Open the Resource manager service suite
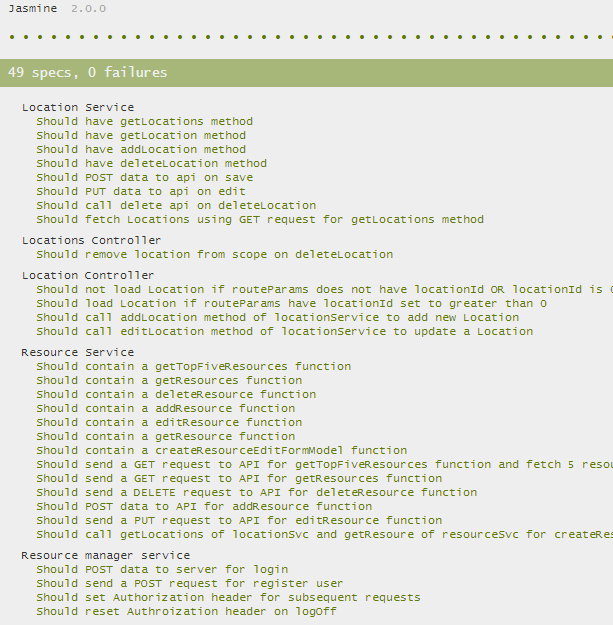Viewport: 613px width, 625px height. coord(106,555)
